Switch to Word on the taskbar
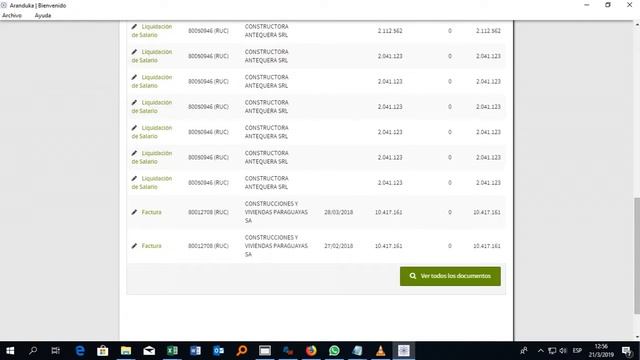The height and width of the screenshot is (360, 640). coord(196,351)
